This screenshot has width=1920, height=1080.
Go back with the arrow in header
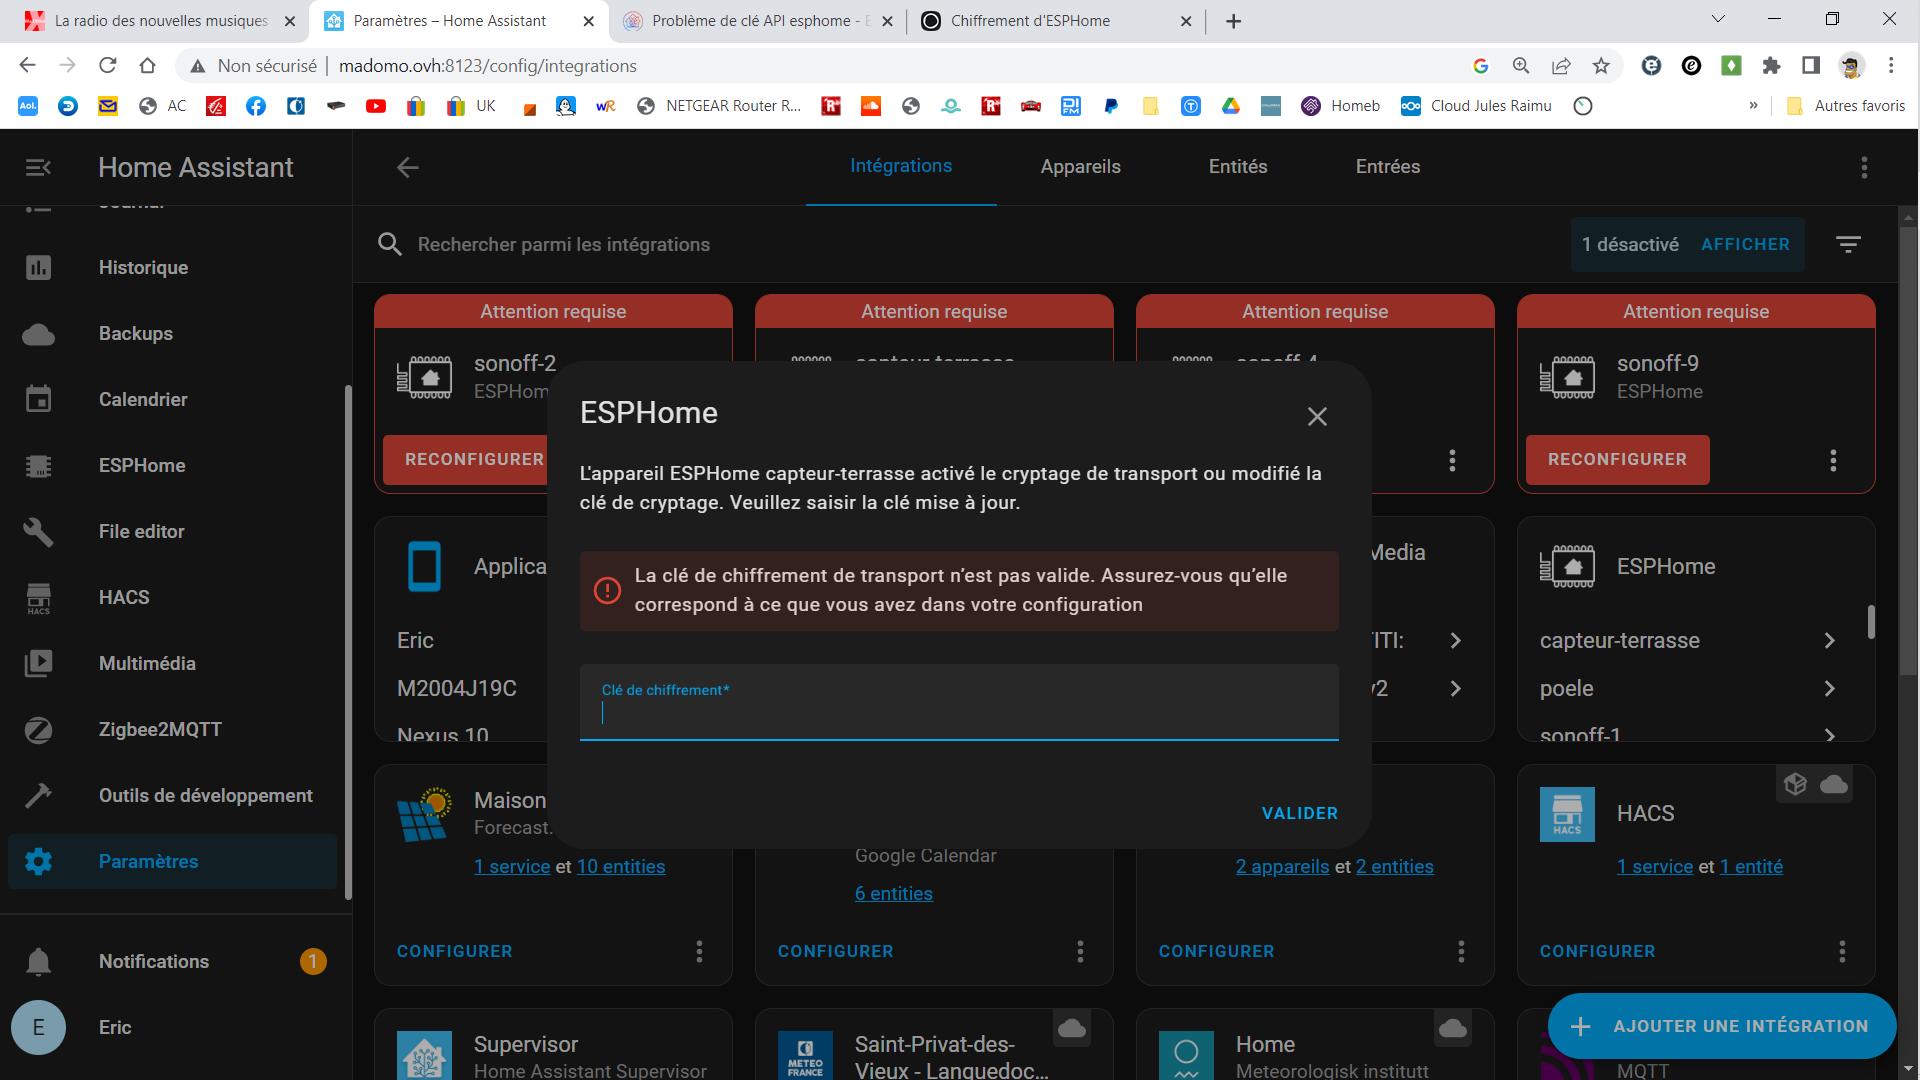[407, 167]
